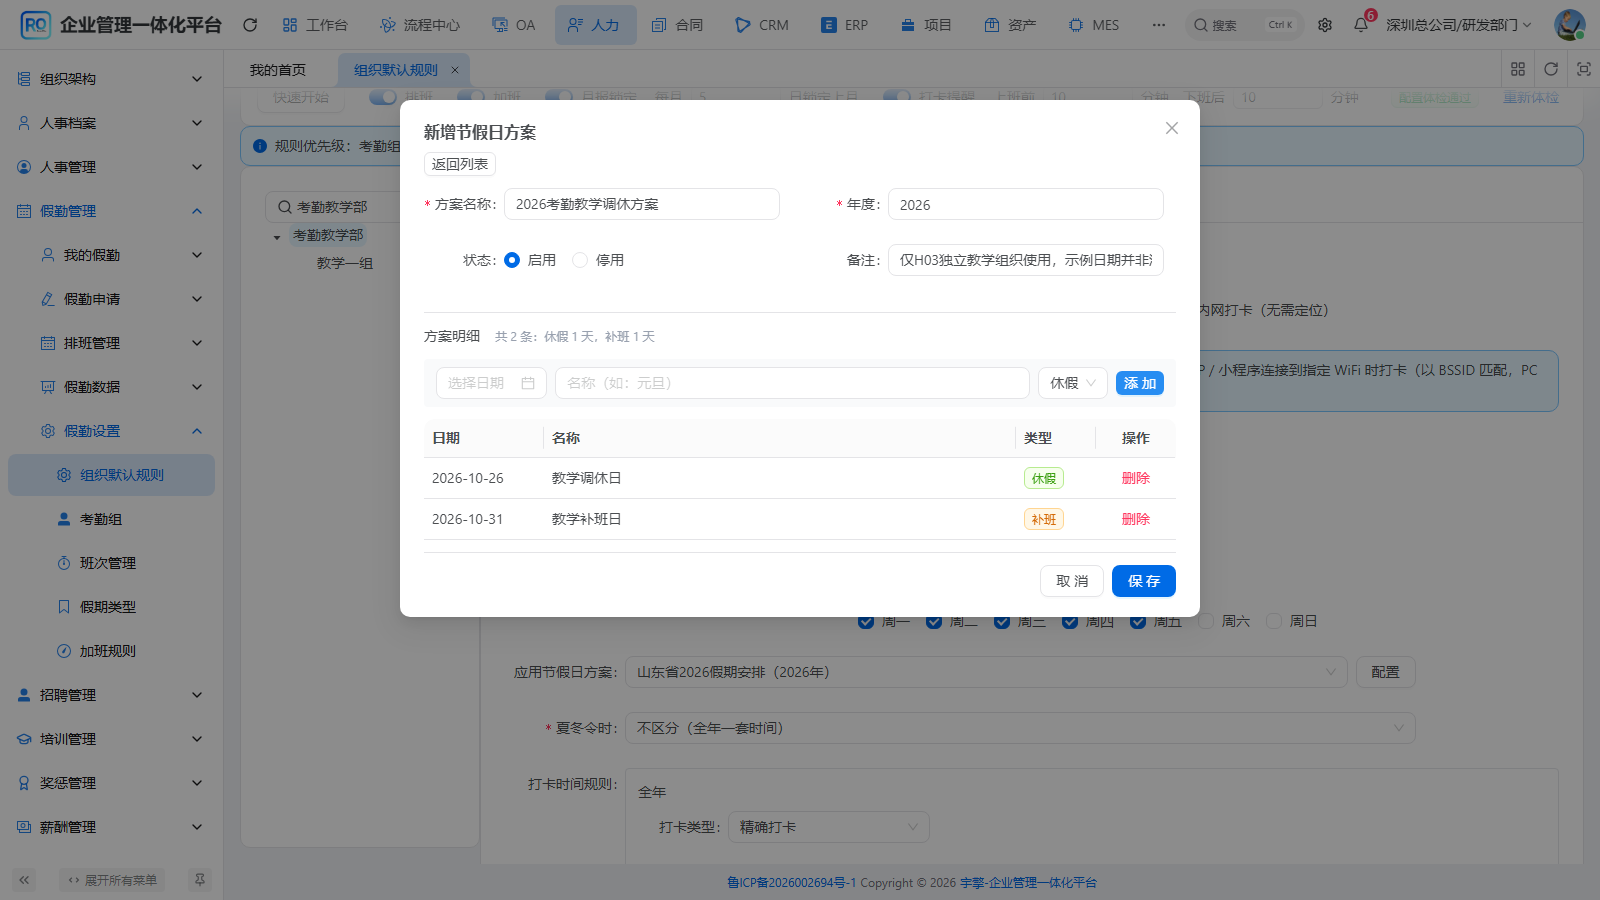The width and height of the screenshot is (1600, 900).
Task: Click the tab grid layout icon
Action: pyautogui.click(x=1518, y=69)
